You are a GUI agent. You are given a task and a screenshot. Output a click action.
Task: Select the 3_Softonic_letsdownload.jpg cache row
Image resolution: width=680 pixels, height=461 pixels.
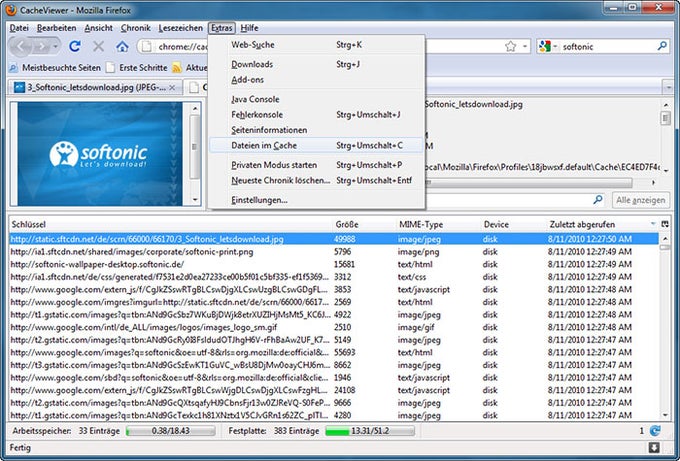coord(333,239)
